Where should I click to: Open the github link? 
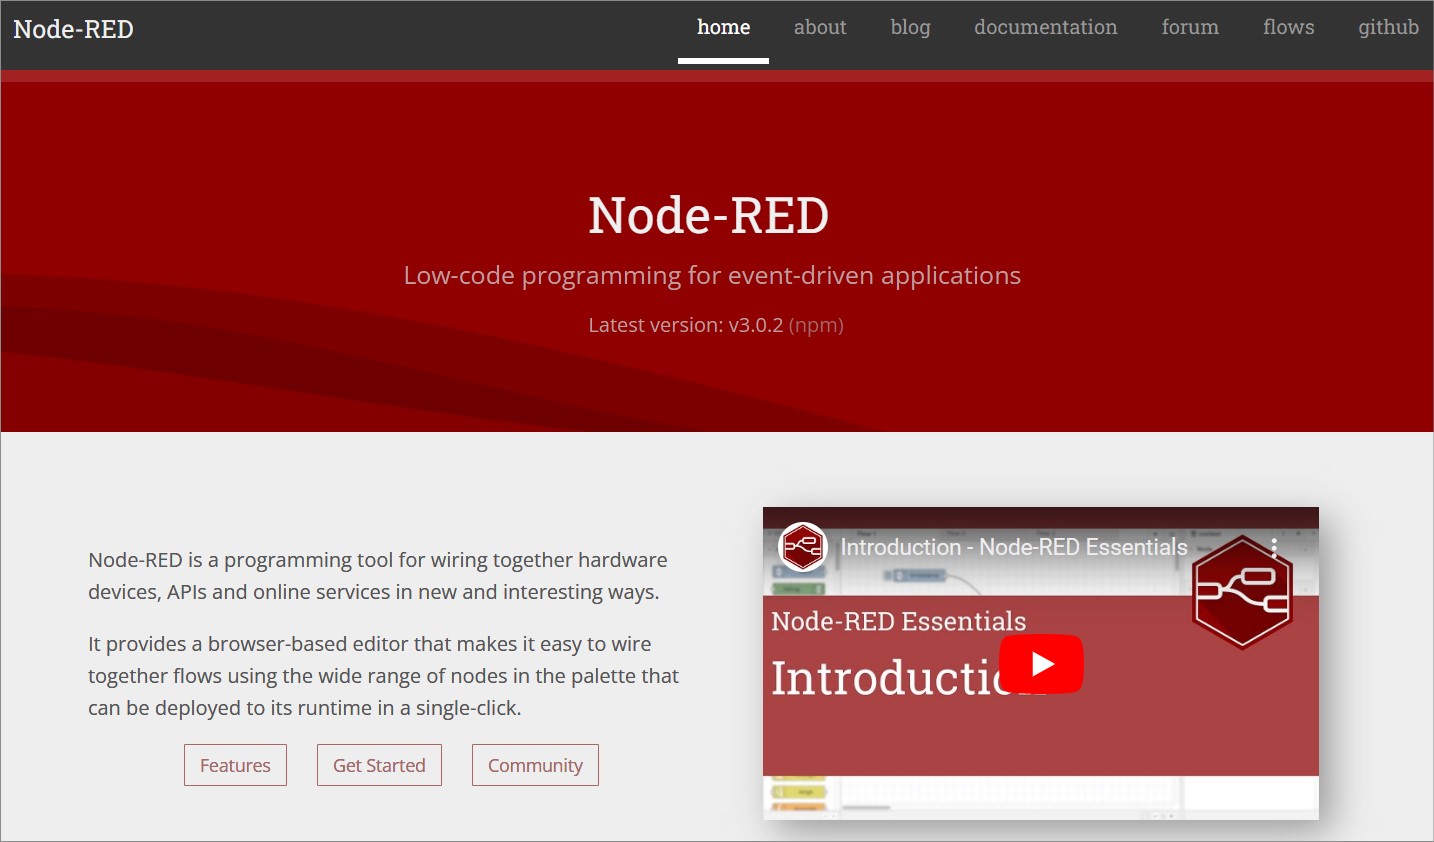point(1388,27)
